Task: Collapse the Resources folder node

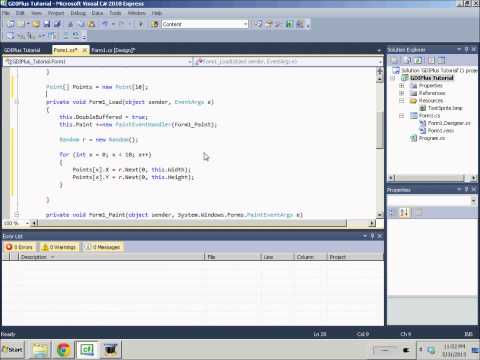Action: click(x=402, y=100)
